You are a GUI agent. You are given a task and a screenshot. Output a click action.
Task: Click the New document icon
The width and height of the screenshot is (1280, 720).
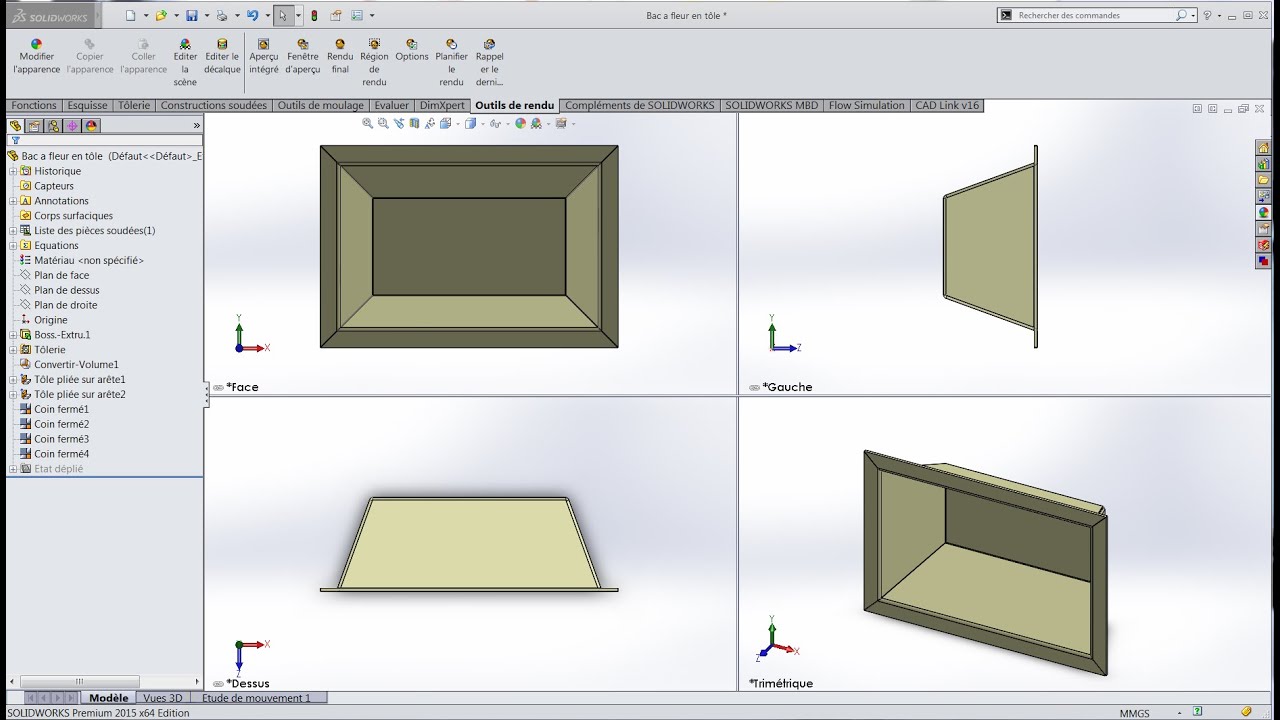(131, 15)
